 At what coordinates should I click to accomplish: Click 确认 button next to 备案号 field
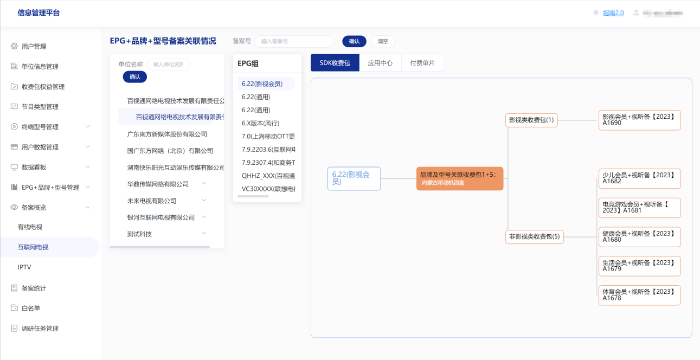click(x=354, y=41)
